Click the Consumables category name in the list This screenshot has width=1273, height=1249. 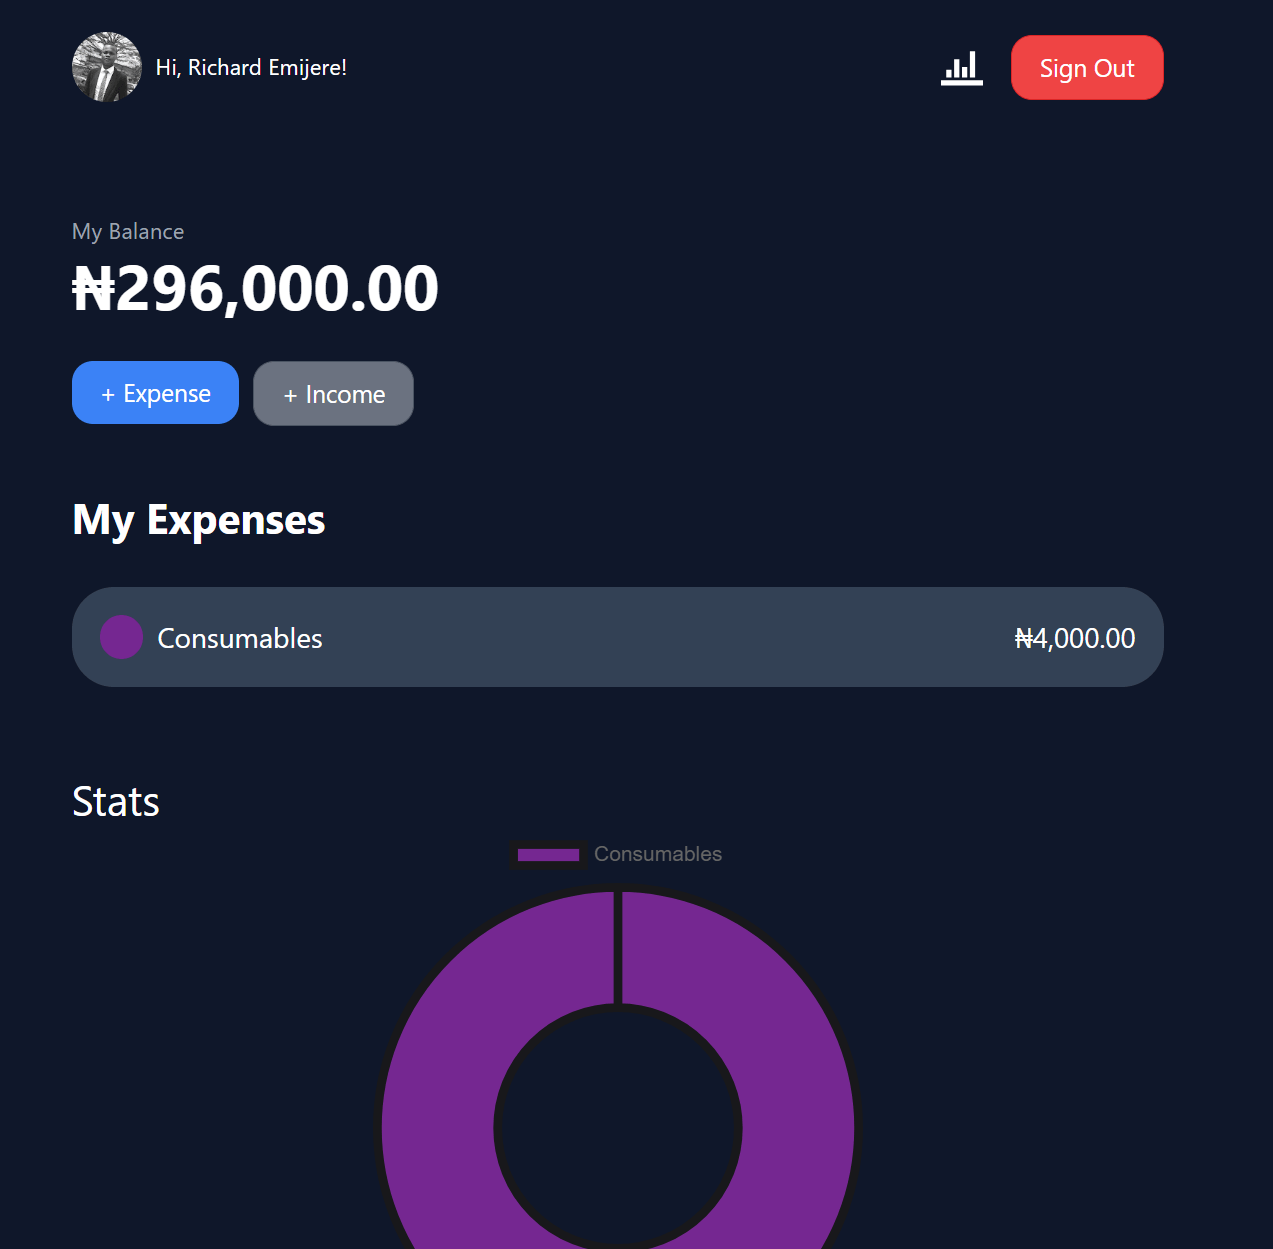[x=240, y=638]
